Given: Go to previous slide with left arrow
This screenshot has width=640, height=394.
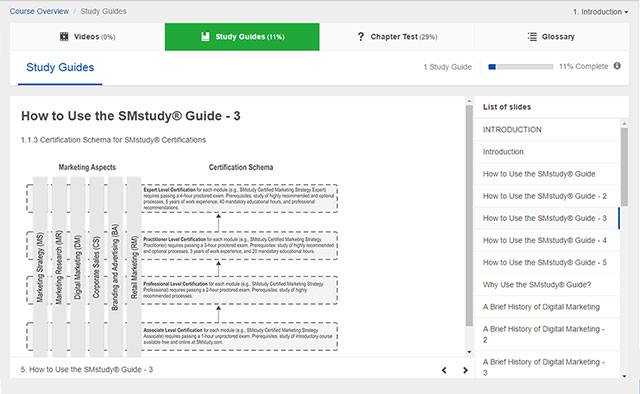Looking at the screenshot, I should click(x=444, y=370).
